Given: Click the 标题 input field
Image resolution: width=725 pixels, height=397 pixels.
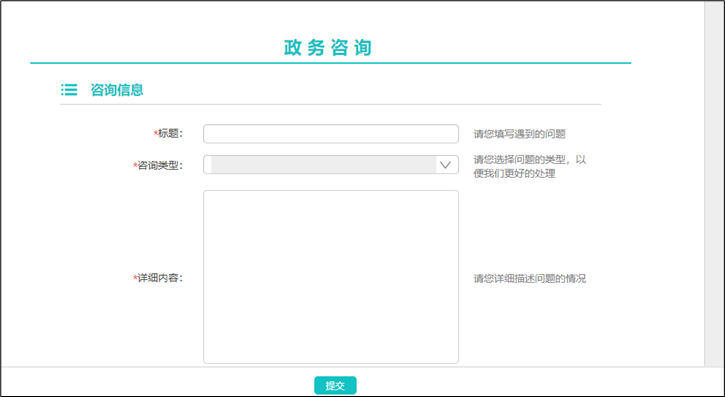Looking at the screenshot, I should [x=331, y=134].
